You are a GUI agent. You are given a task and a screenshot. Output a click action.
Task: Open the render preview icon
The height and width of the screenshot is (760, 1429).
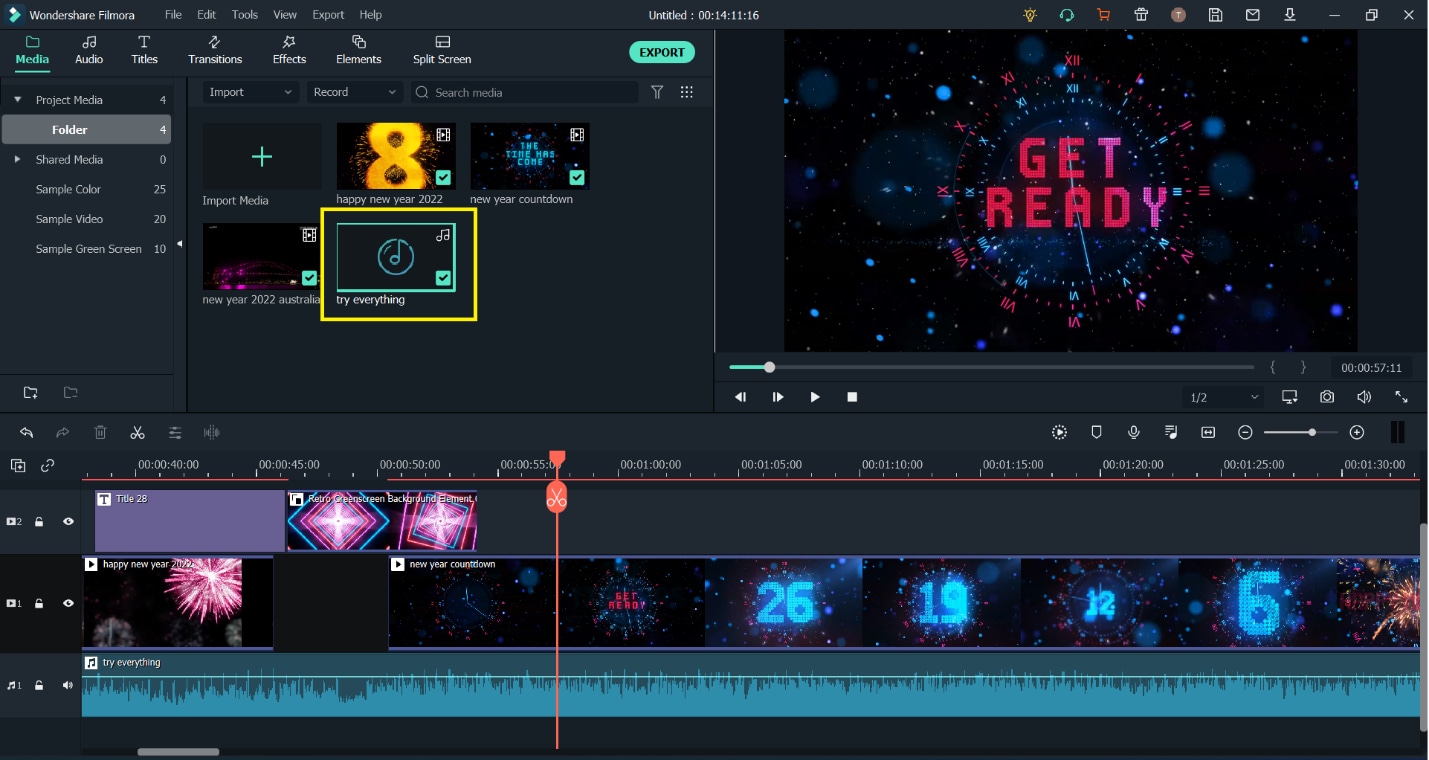[1060, 432]
